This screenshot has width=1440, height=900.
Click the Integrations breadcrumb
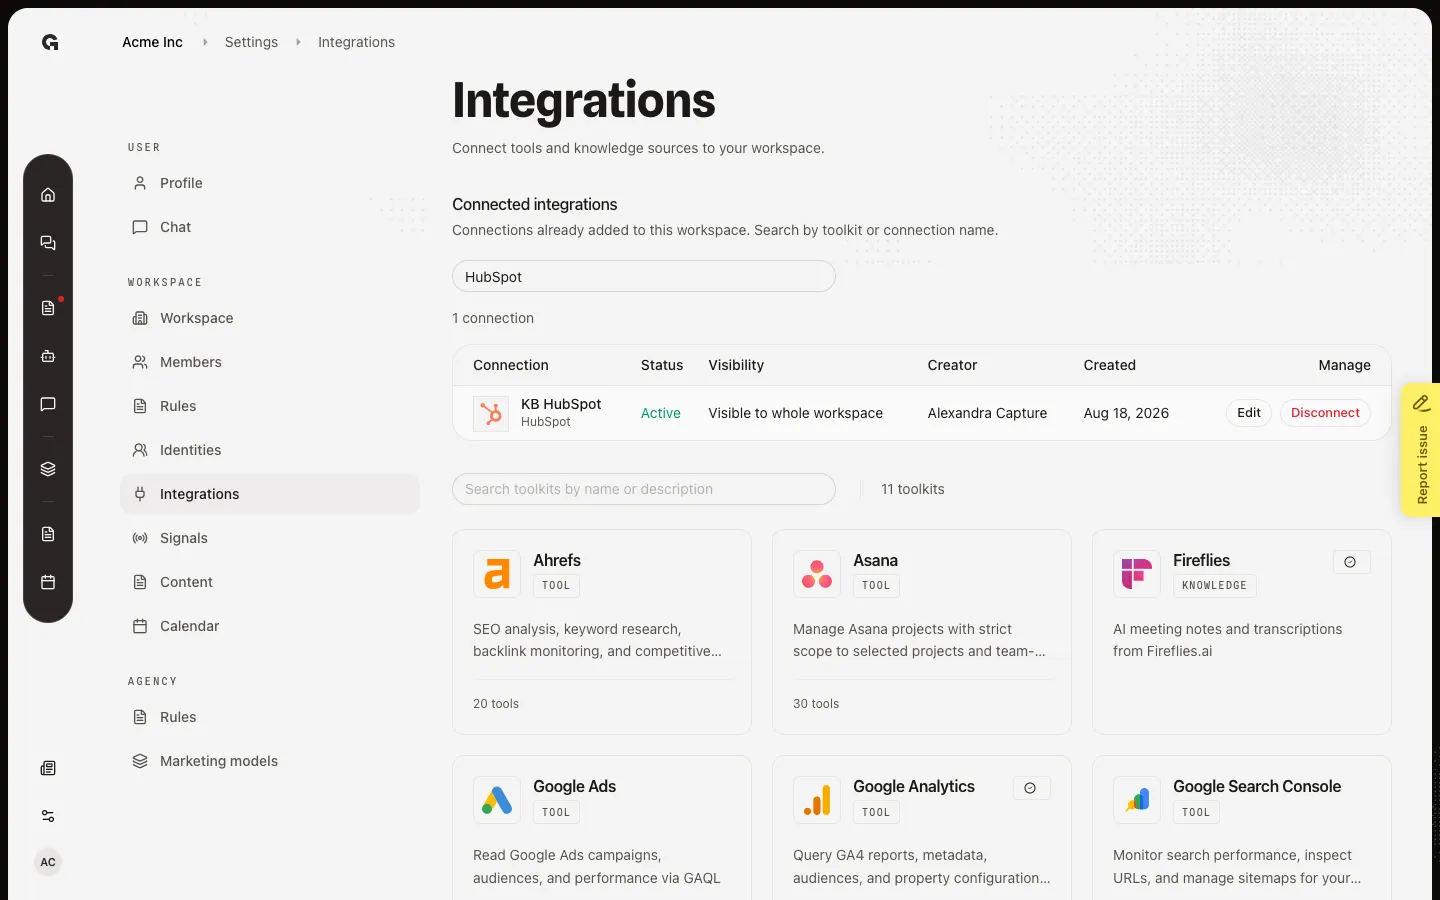coord(356,42)
